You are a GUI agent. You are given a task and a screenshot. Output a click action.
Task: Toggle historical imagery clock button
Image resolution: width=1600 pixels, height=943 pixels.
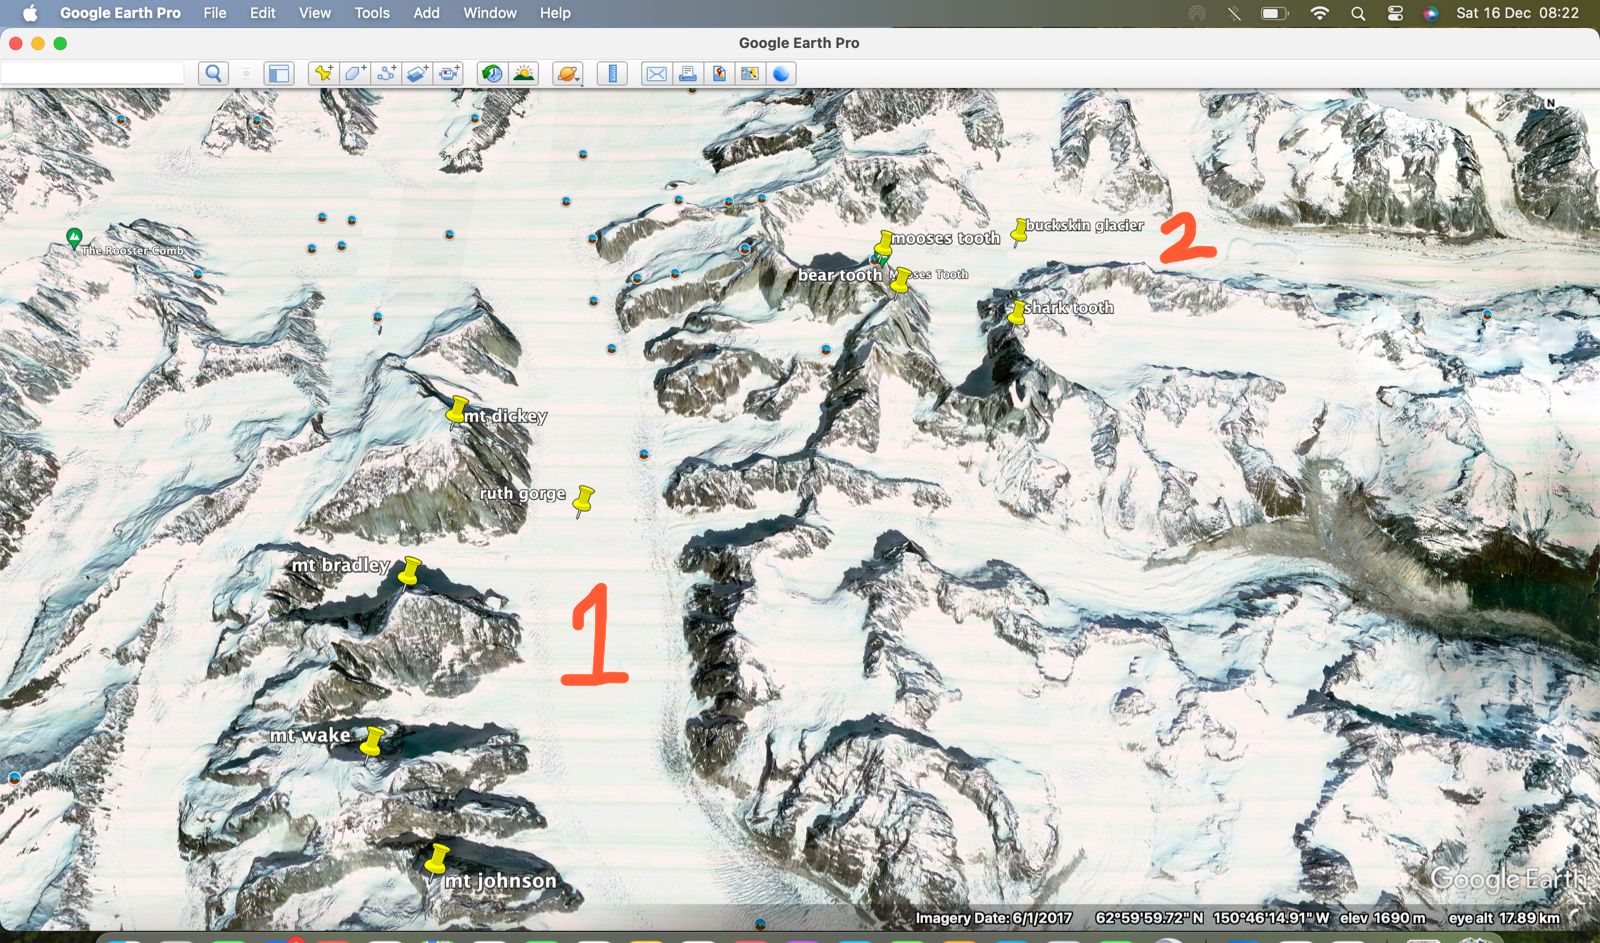(491, 73)
